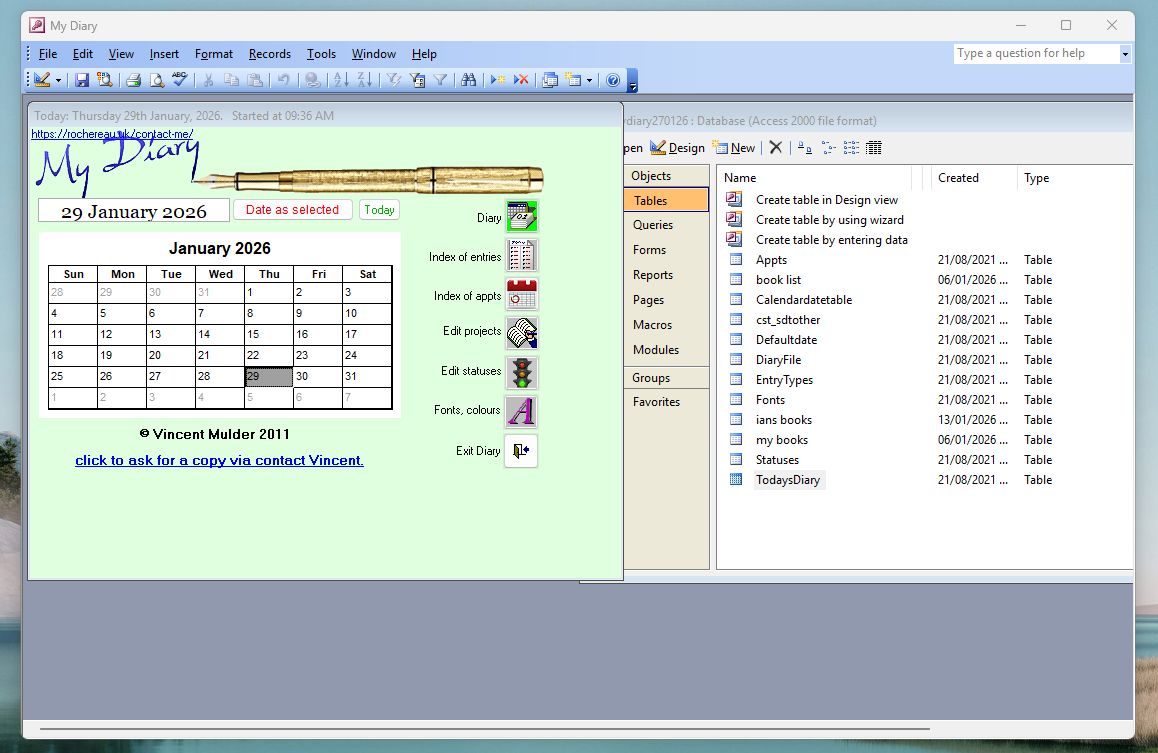The height and width of the screenshot is (753, 1158).
Task: Open the Records menu
Action: click(270, 54)
